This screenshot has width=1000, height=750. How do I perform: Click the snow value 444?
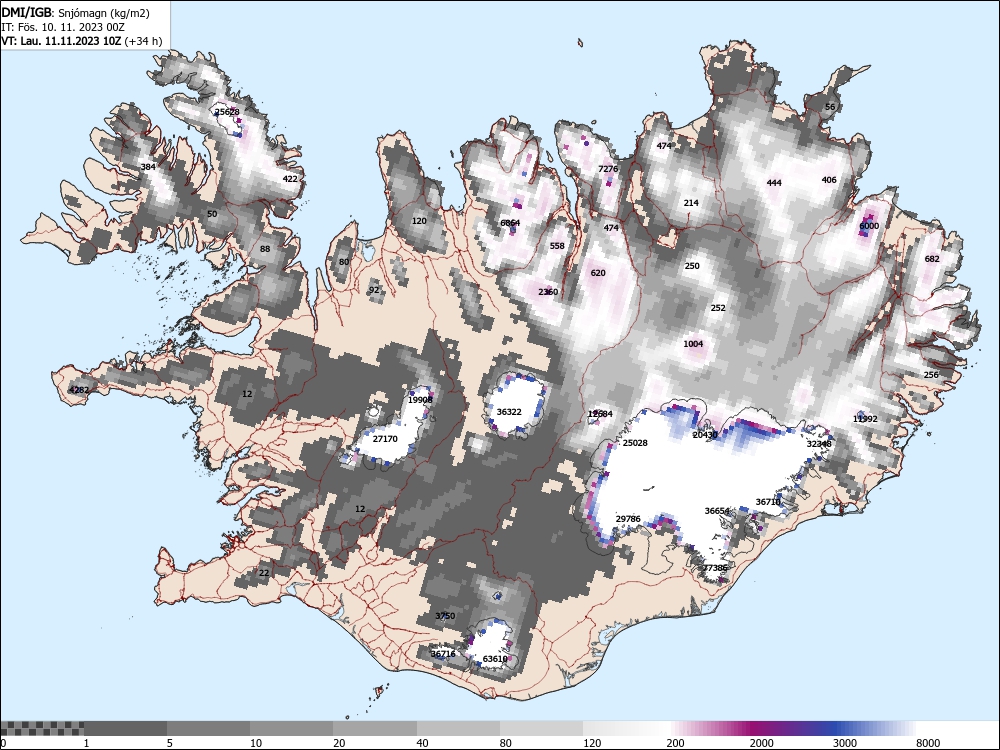click(774, 183)
